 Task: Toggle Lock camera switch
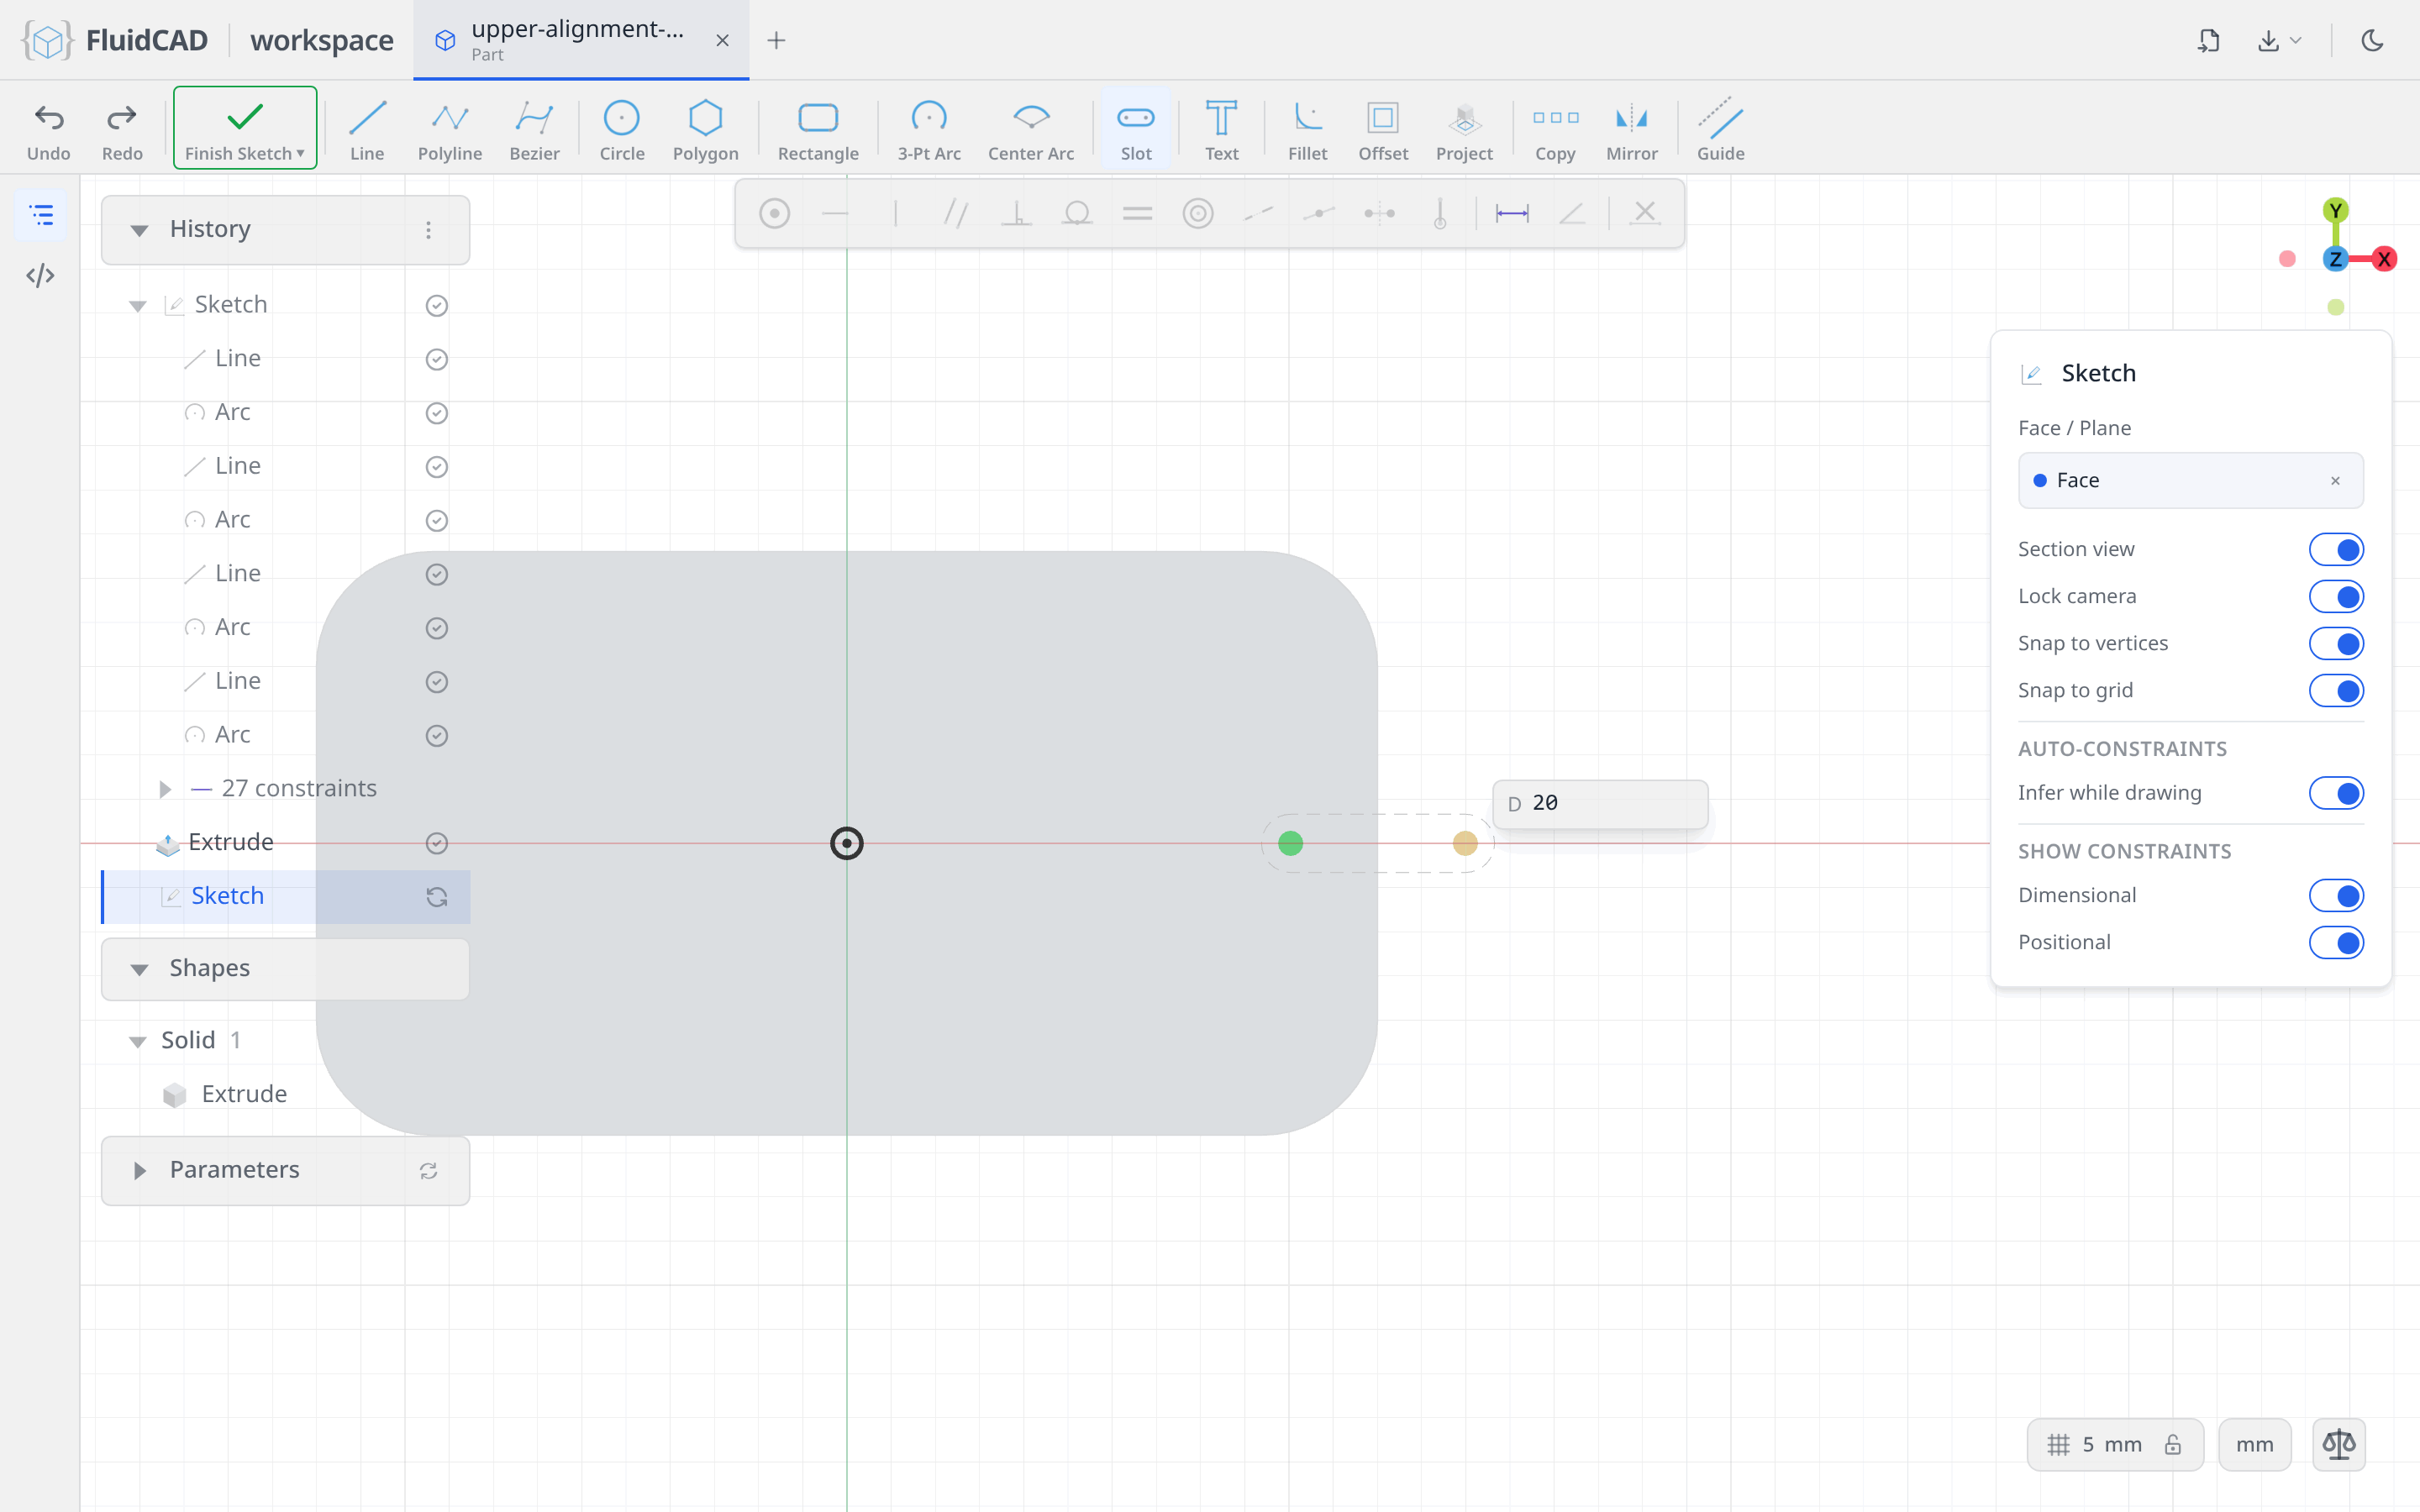pos(2336,596)
